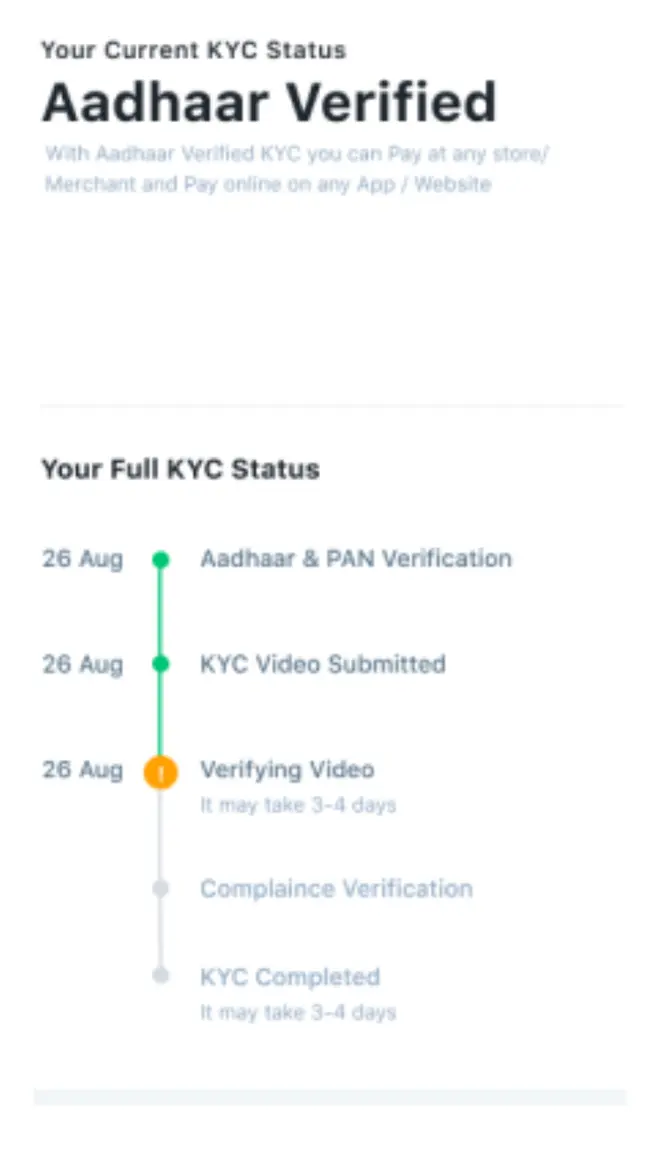Click the 26 Aug date beside Verifying Video
The width and height of the screenshot is (660, 1173).
tap(81, 770)
